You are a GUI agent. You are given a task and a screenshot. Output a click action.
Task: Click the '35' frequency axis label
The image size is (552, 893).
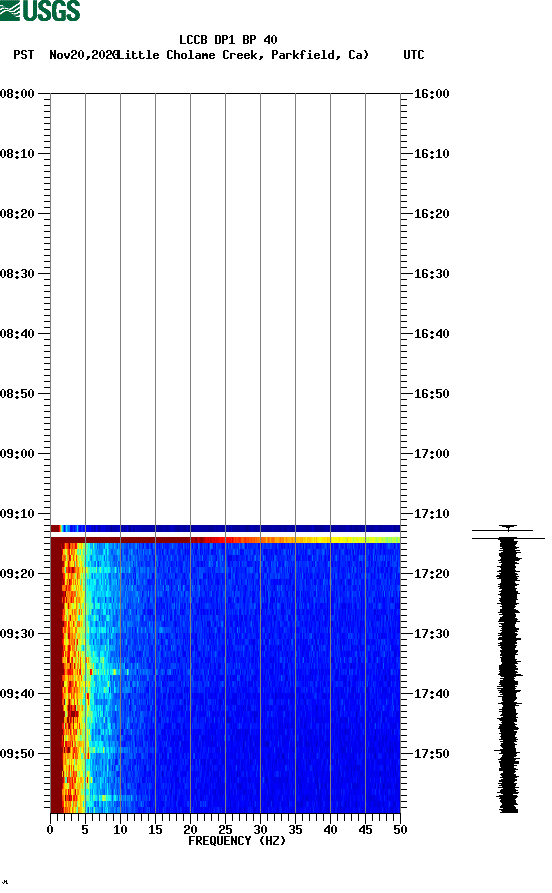295,830
